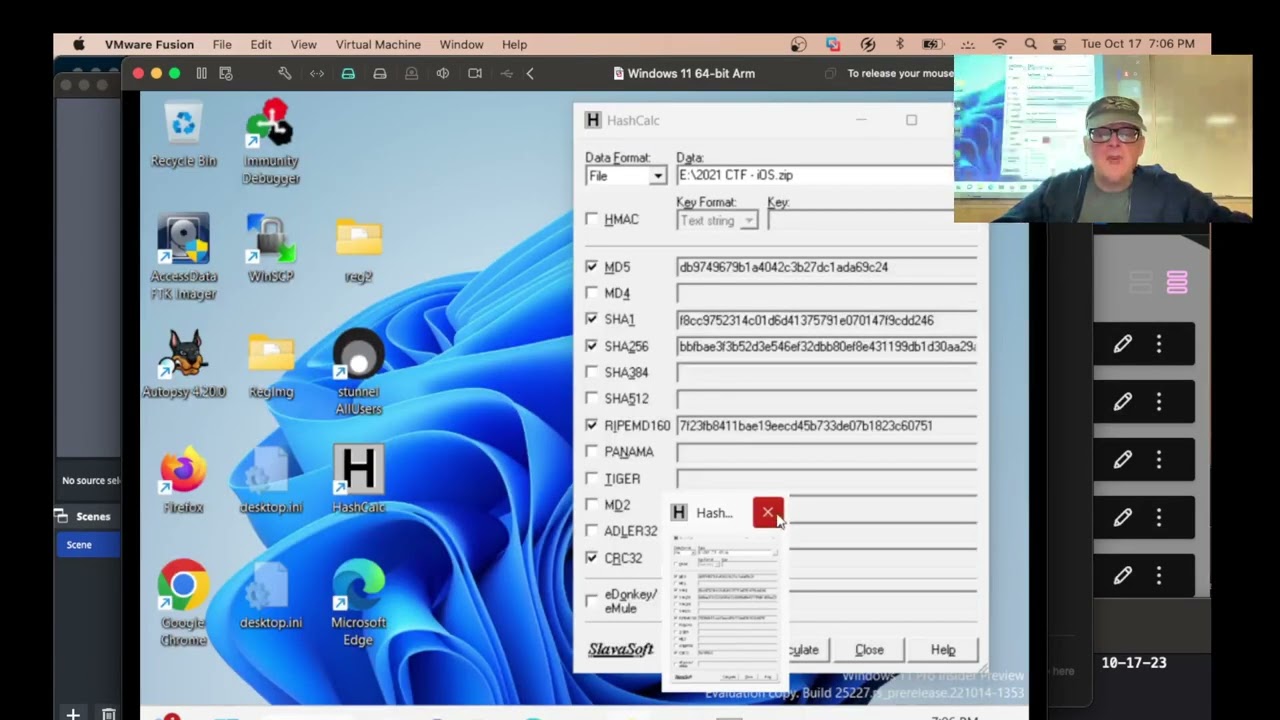
Task: Select the HashCalc desktop shortcut
Action: (x=358, y=479)
